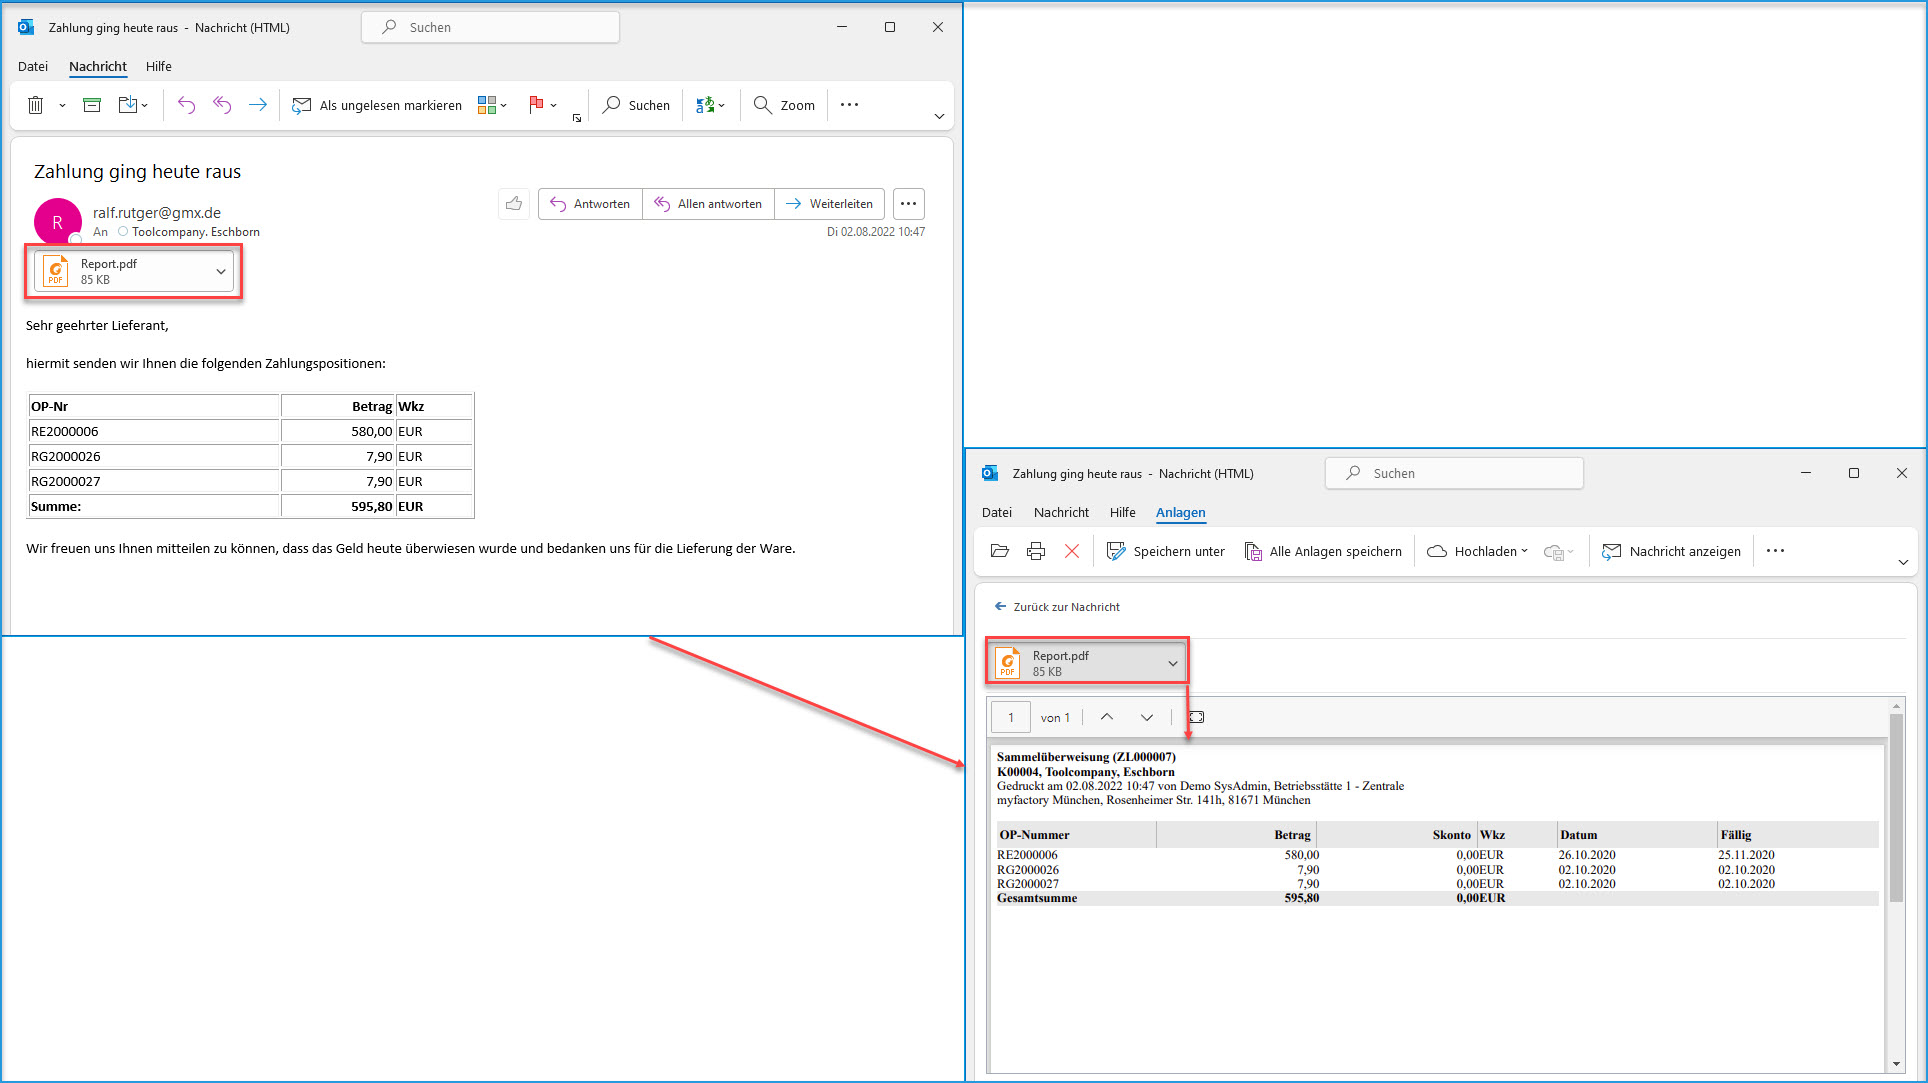Open the Datei menu in left window
1928x1083 pixels.
33,67
